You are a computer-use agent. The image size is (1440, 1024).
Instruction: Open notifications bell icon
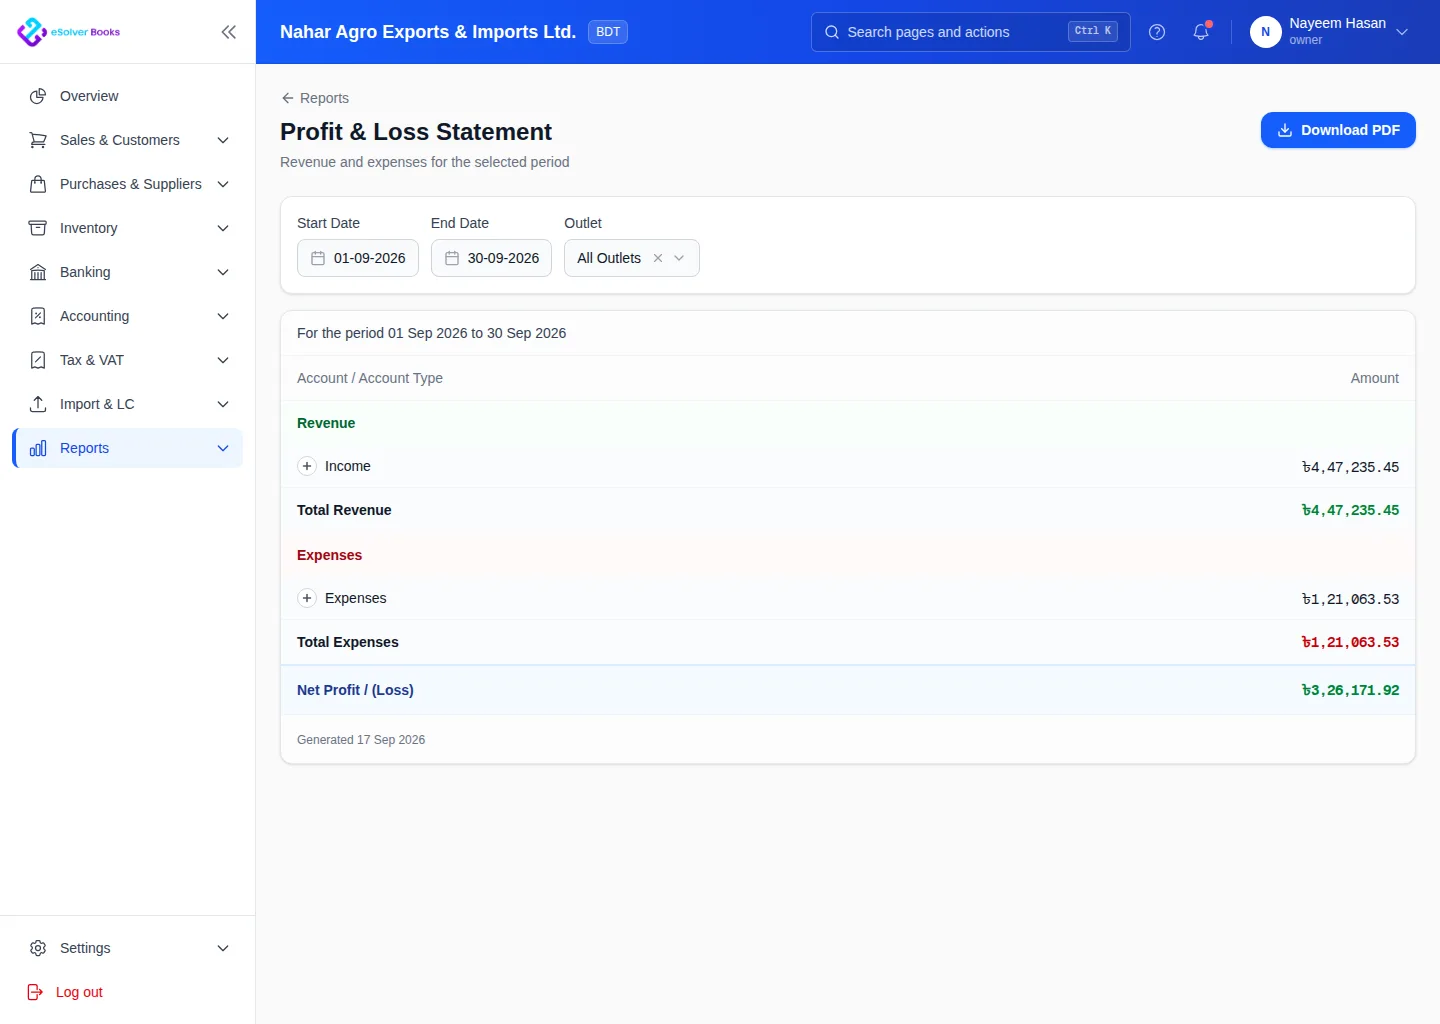point(1201,32)
